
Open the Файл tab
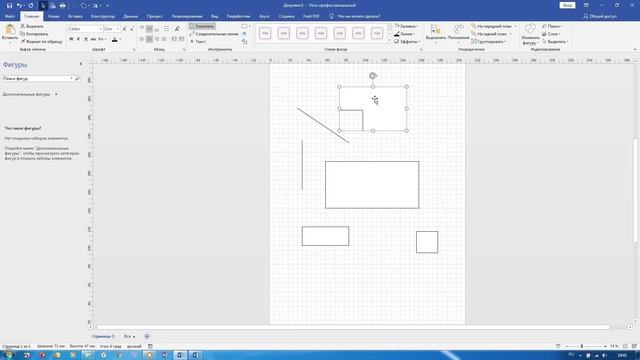(x=10, y=16)
